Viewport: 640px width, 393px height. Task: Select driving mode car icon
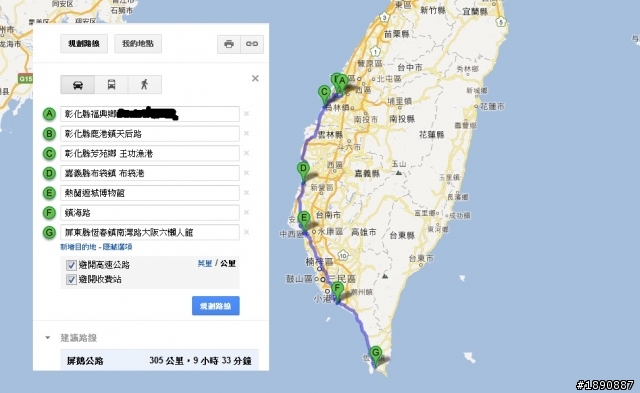[78, 85]
